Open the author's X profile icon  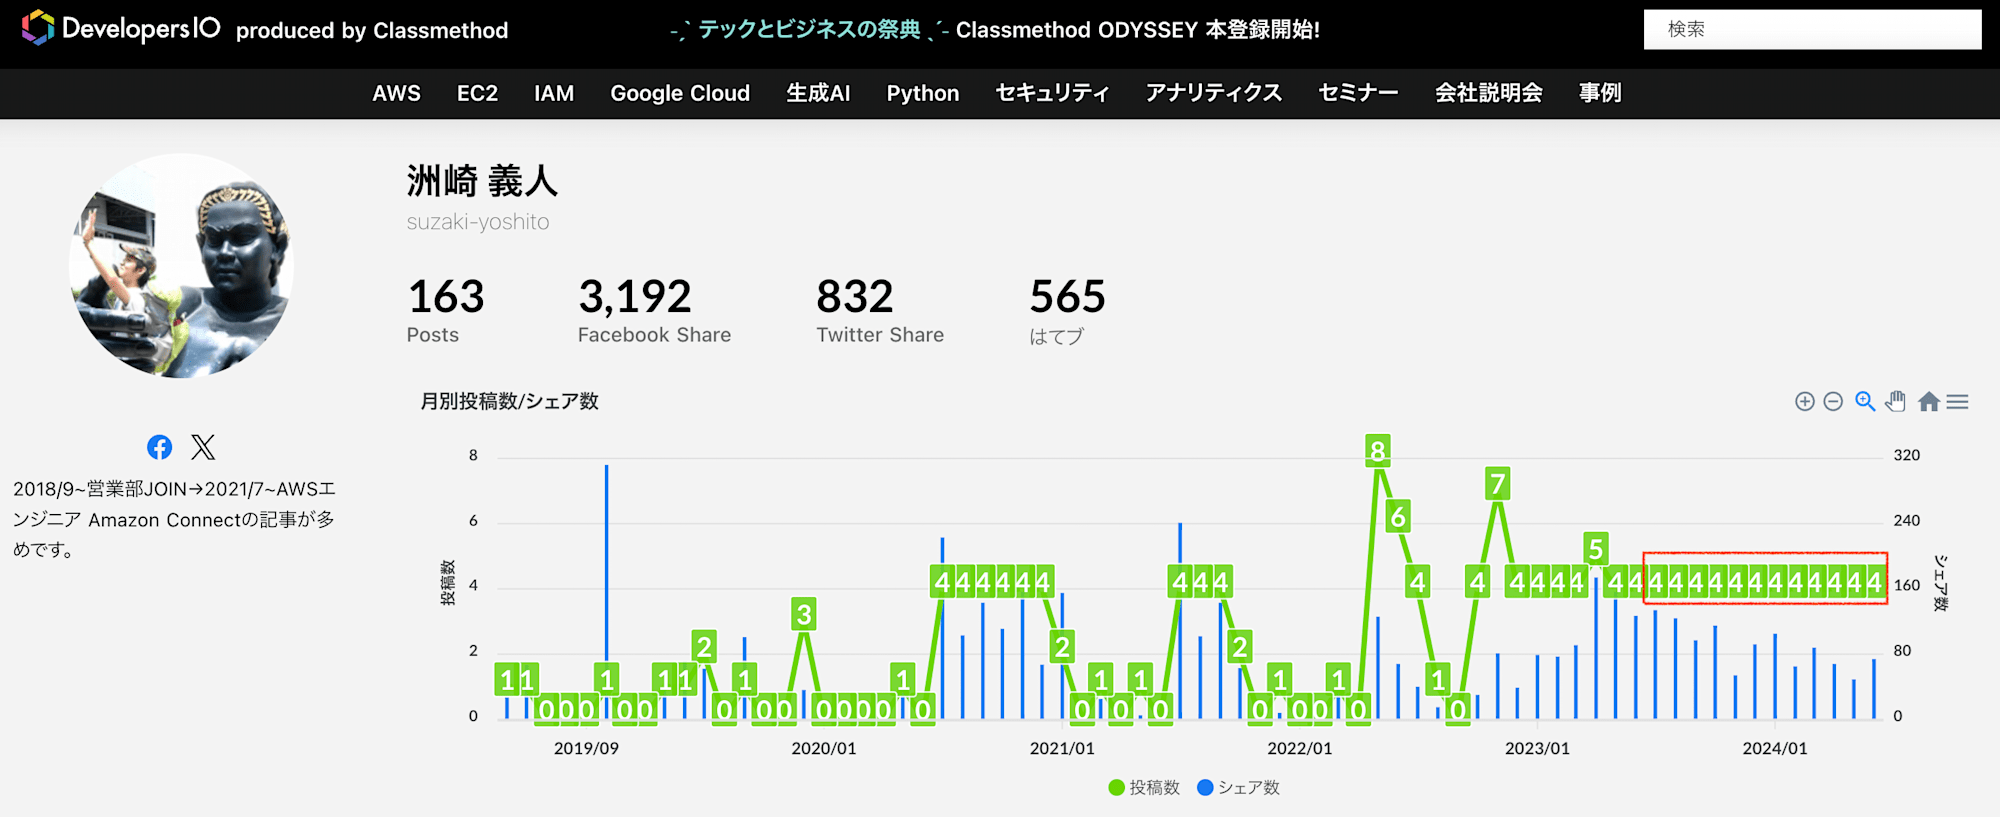(x=203, y=447)
